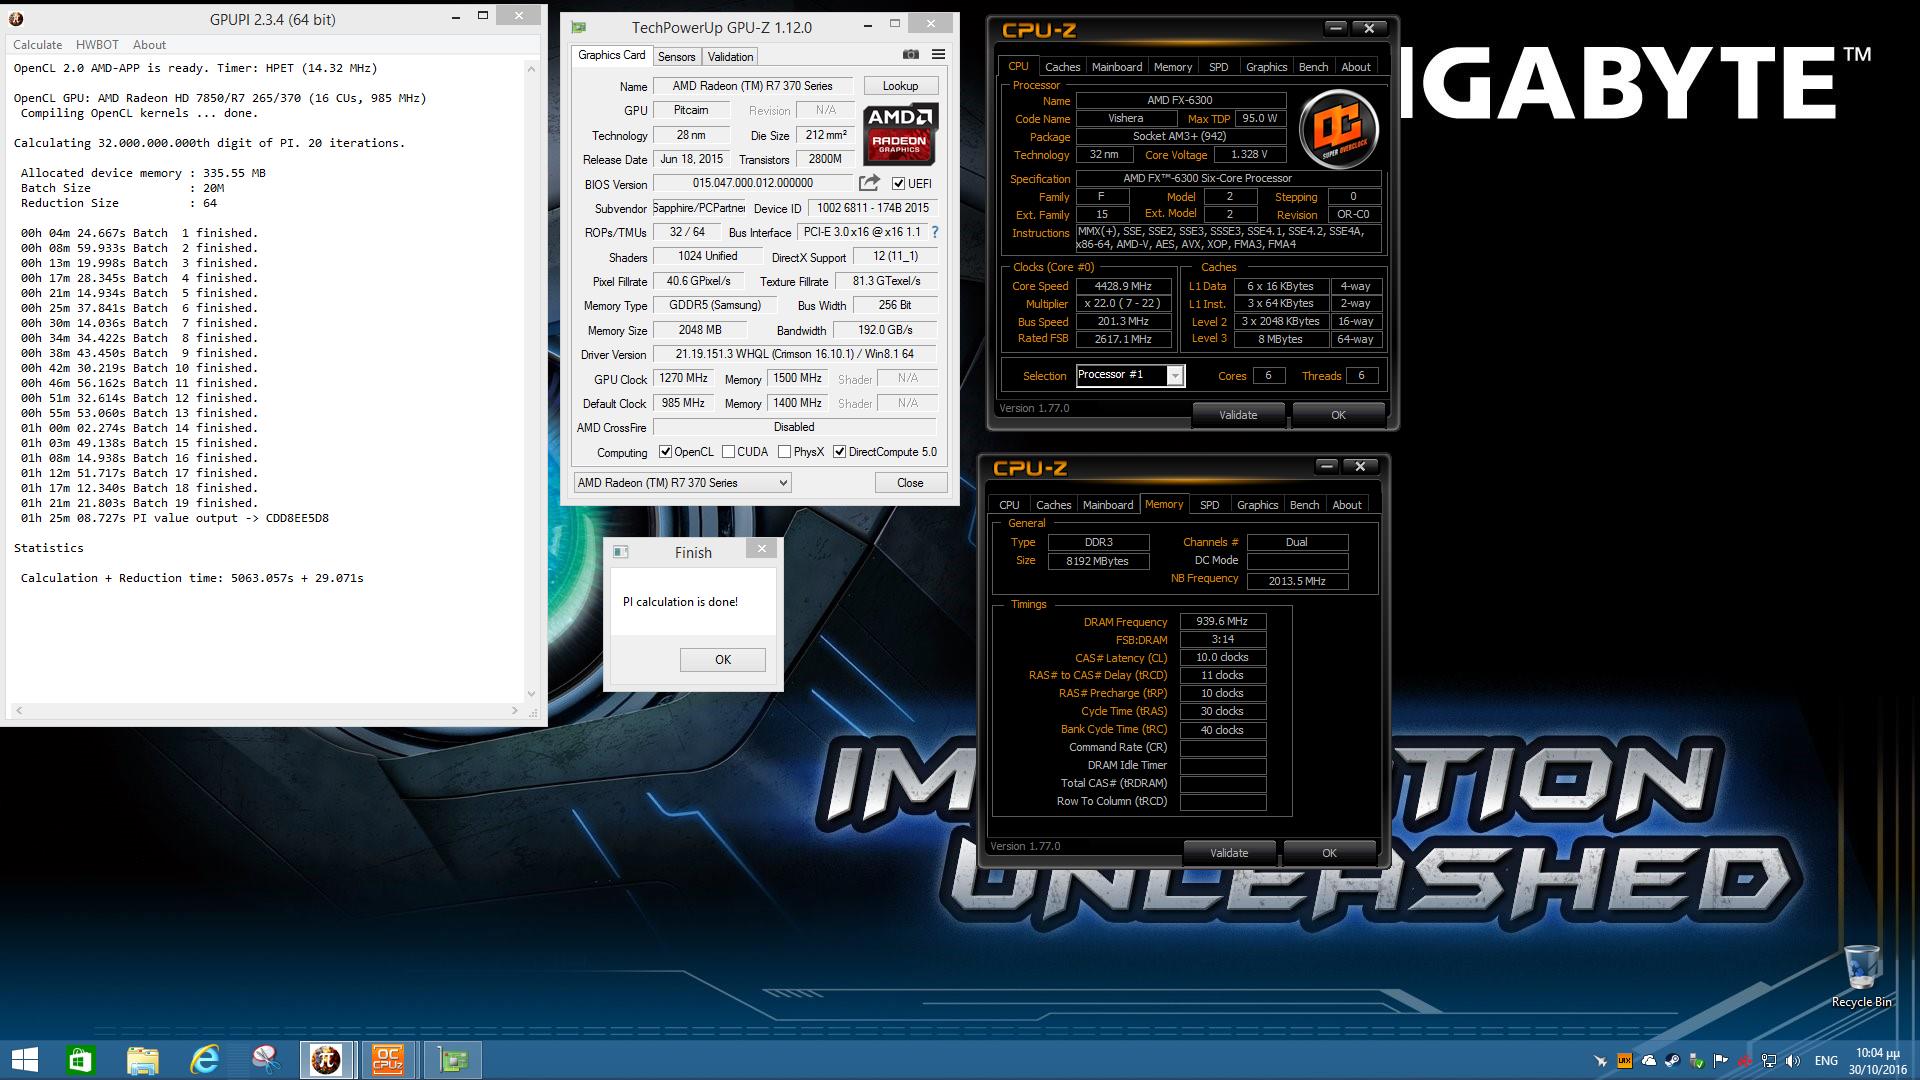Viewport: 1920px width, 1080px height.
Task: Open the Snipping Tool from the taskbar
Action: 266,1060
